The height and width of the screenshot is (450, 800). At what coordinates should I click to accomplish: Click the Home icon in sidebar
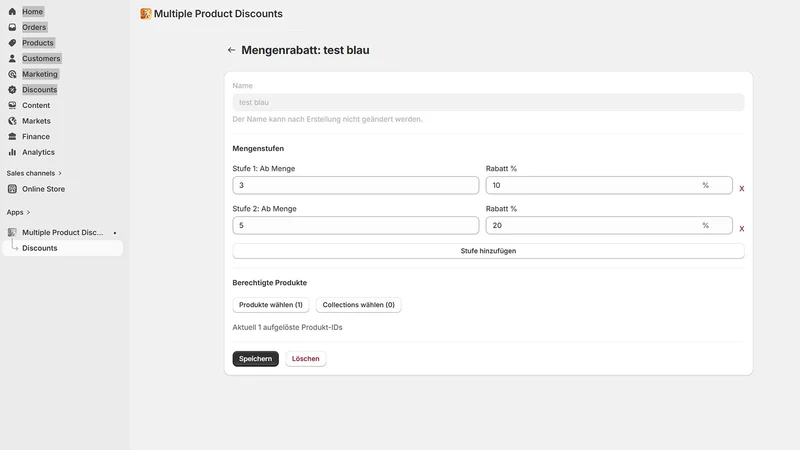(x=12, y=11)
